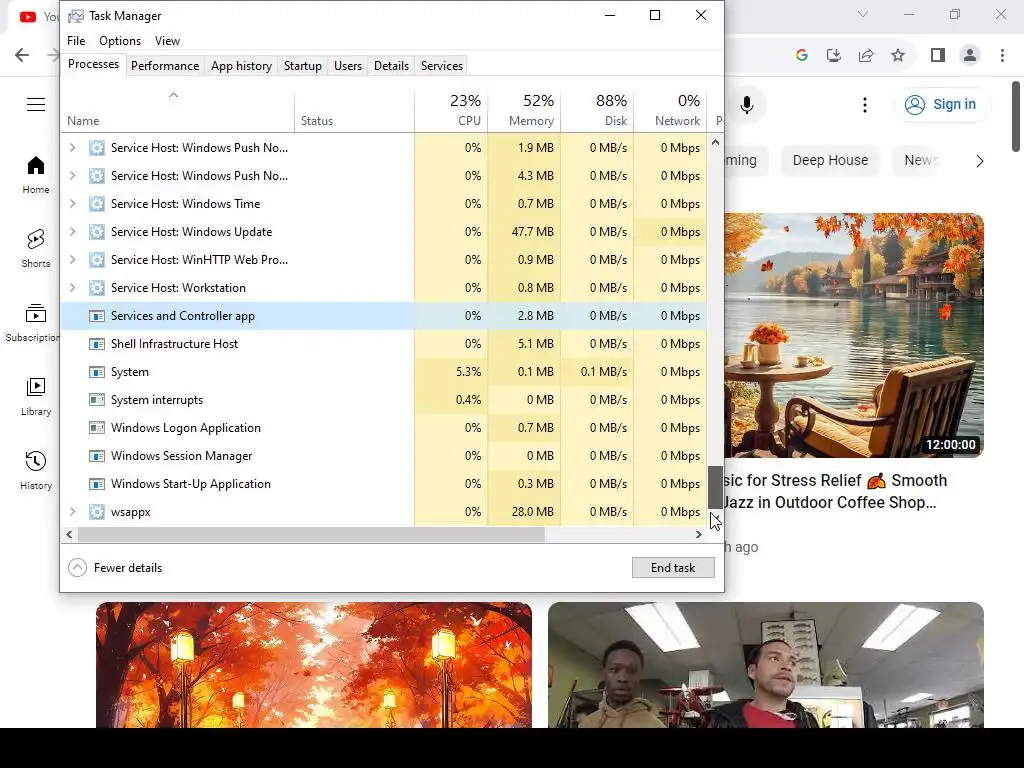Viewport: 1024px width, 768px height.
Task: Switch to the Services tab
Action: coord(442,66)
